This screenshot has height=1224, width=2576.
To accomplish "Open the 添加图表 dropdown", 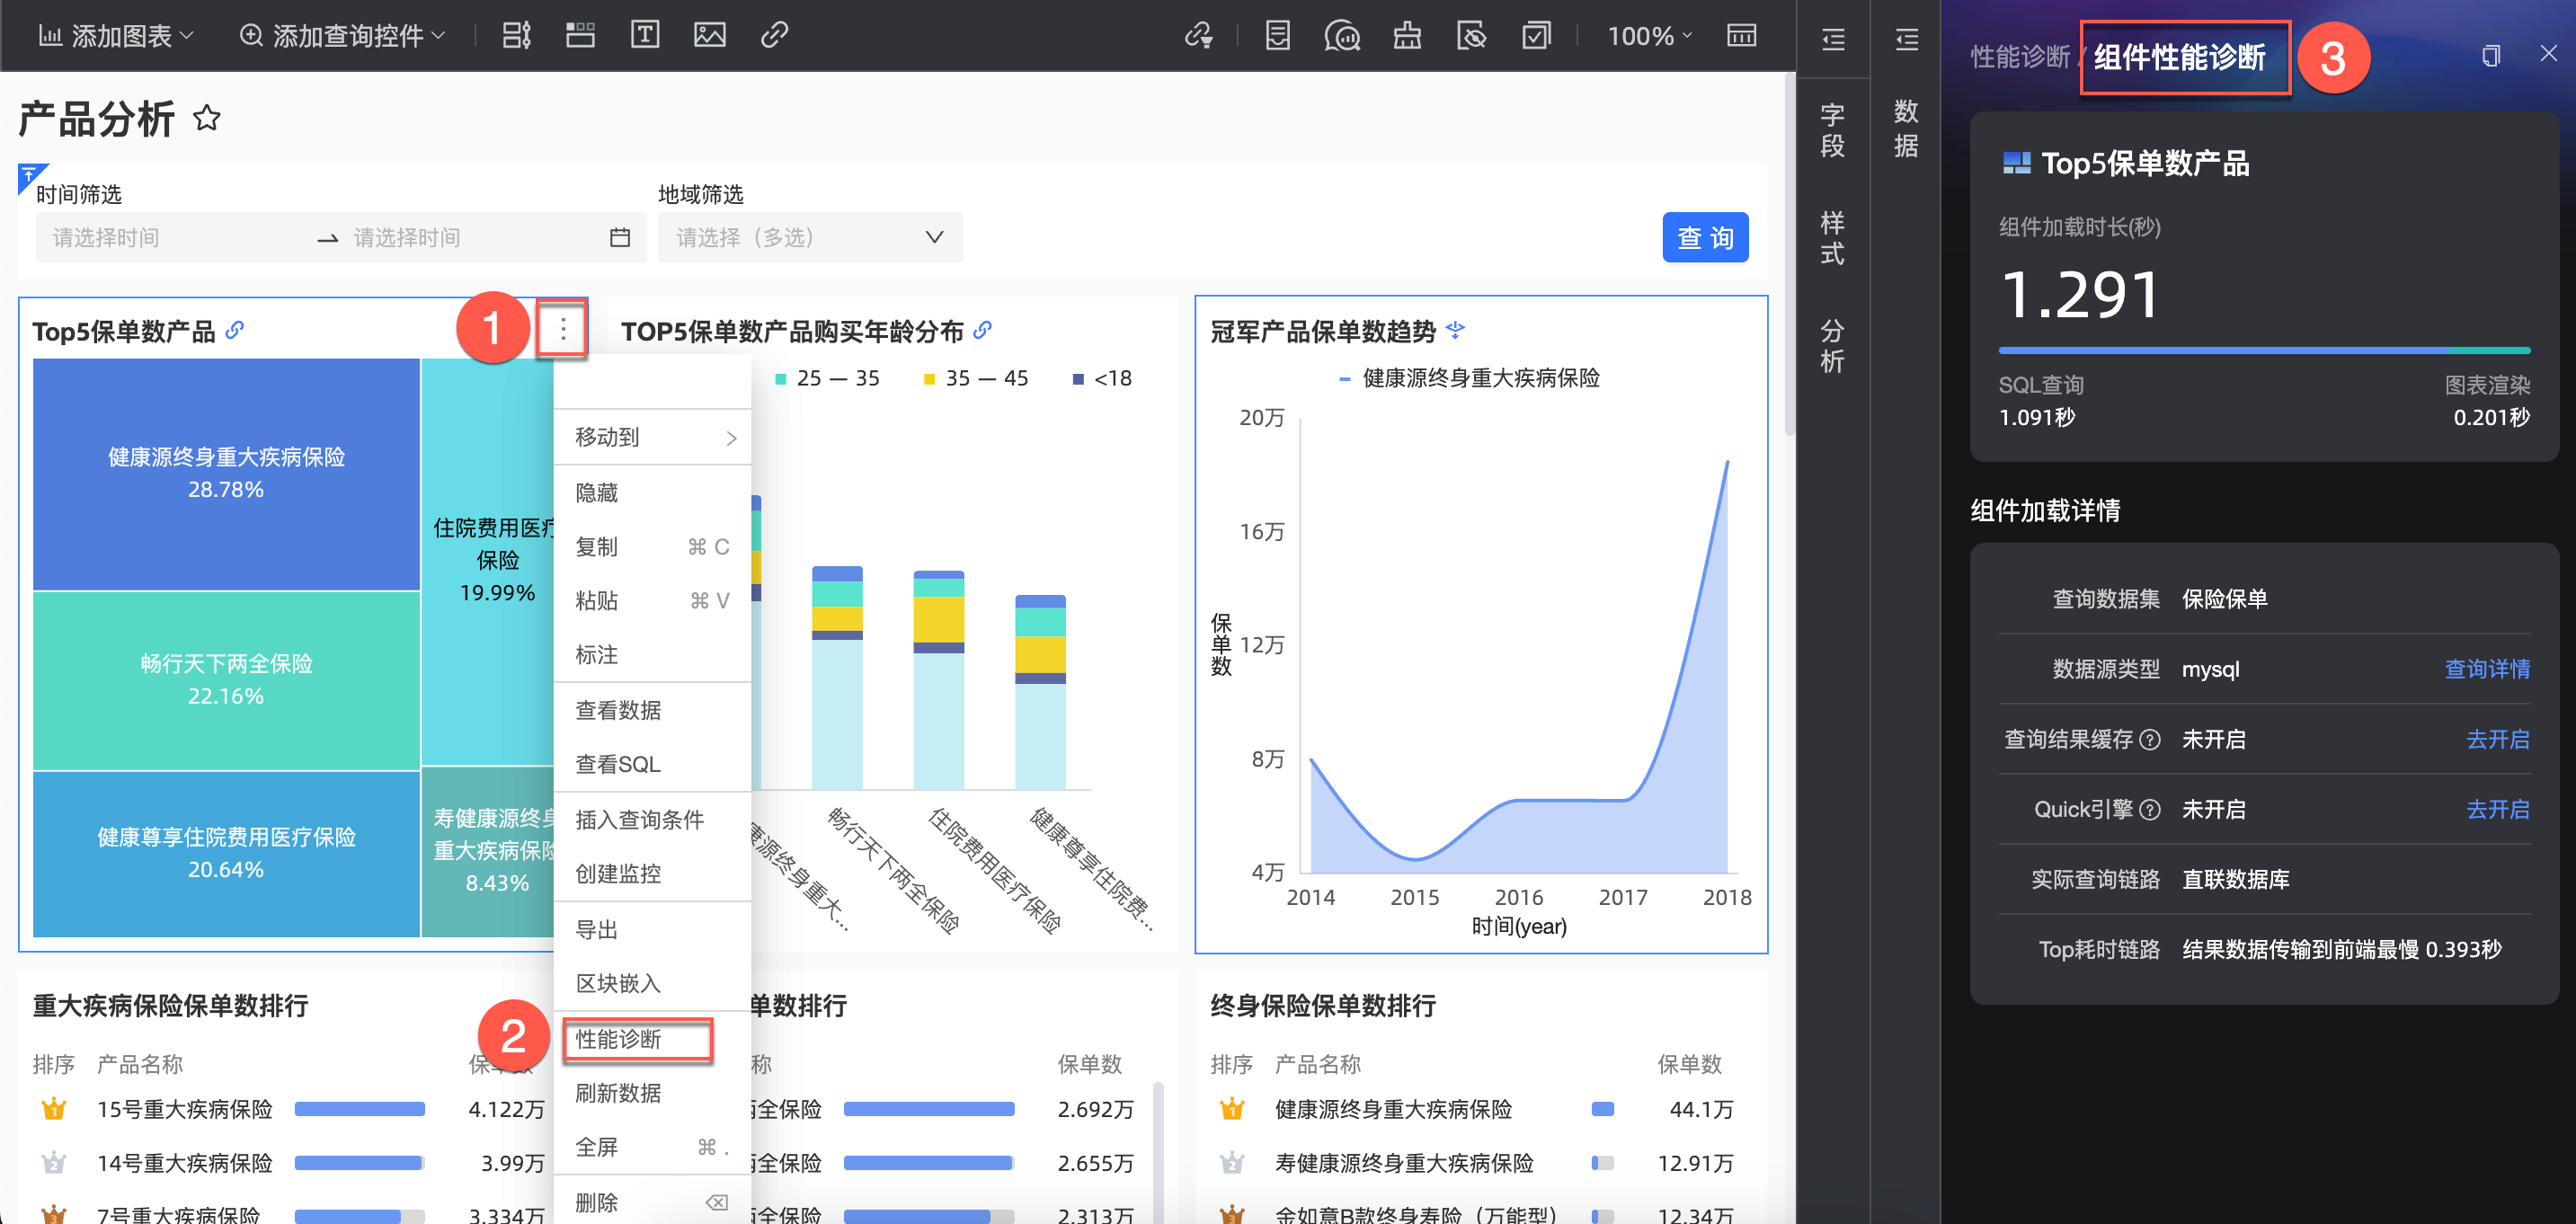I will point(116,36).
